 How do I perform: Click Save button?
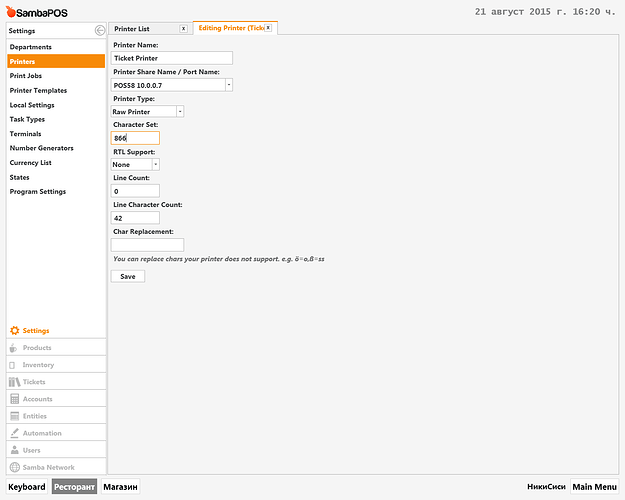tap(128, 276)
